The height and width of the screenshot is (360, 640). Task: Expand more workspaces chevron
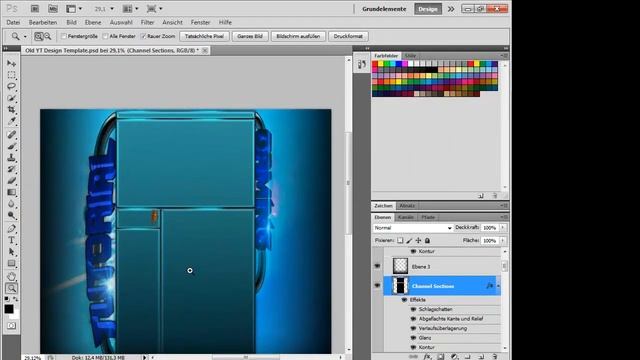coord(451,9)
